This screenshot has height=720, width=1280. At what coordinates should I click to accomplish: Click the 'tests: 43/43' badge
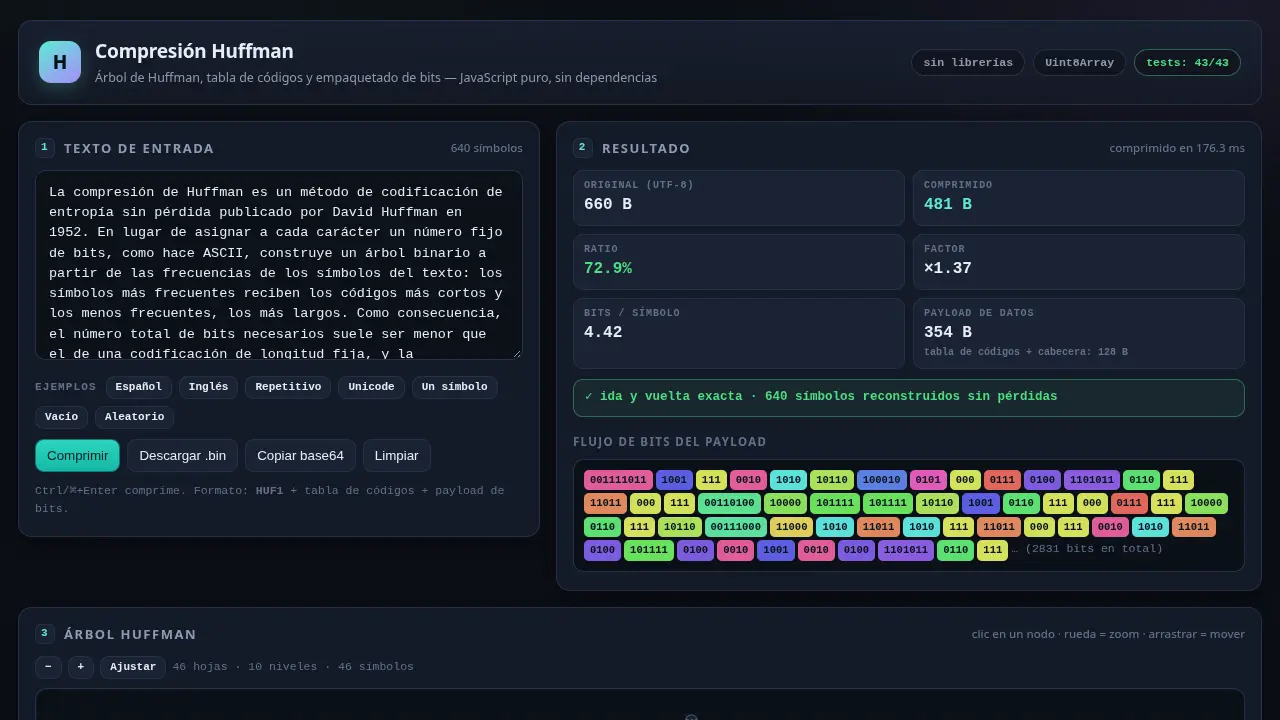(x=1187, y=62)
